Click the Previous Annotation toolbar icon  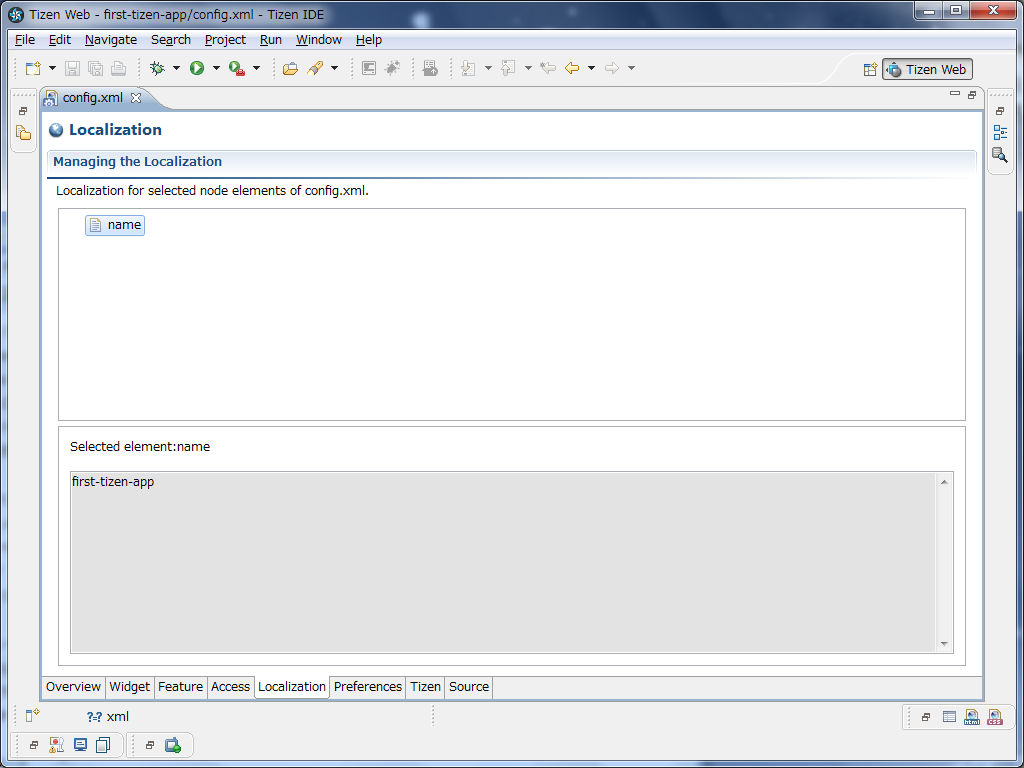(x=508, y=68)
